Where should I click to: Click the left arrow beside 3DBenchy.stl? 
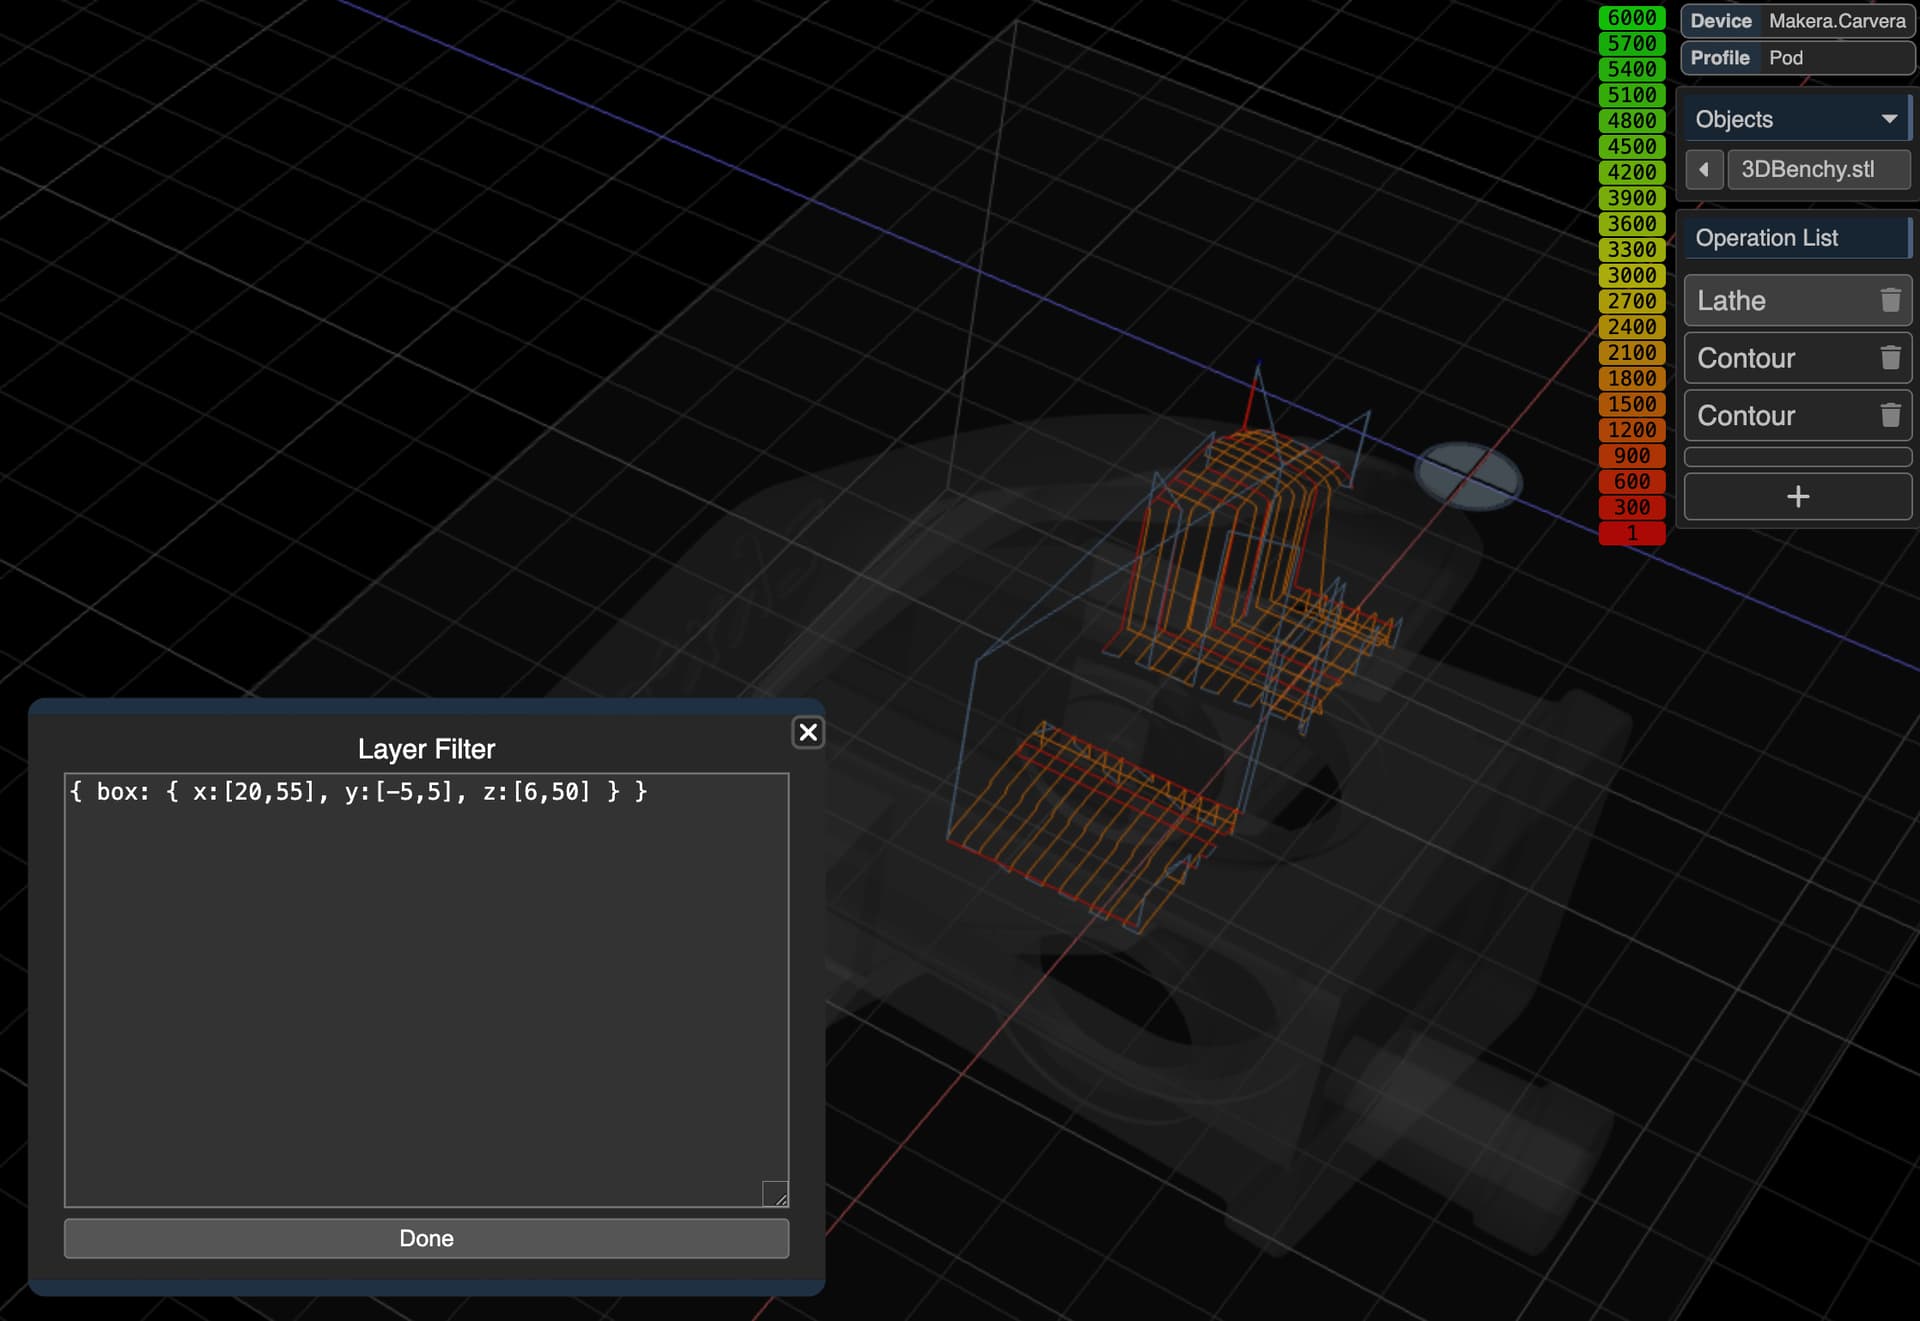pyautogui.click(x=1704, y=170)
